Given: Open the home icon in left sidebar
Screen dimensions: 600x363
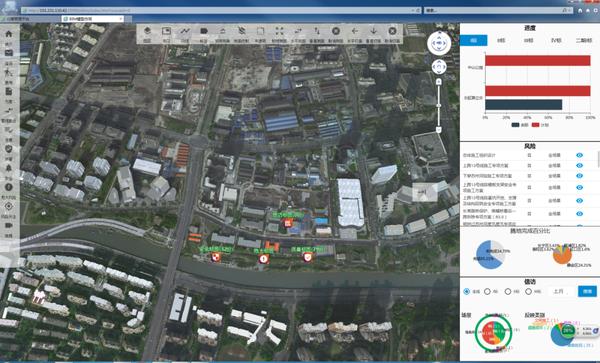Looking at the screenshot, I should coord(8,34).
